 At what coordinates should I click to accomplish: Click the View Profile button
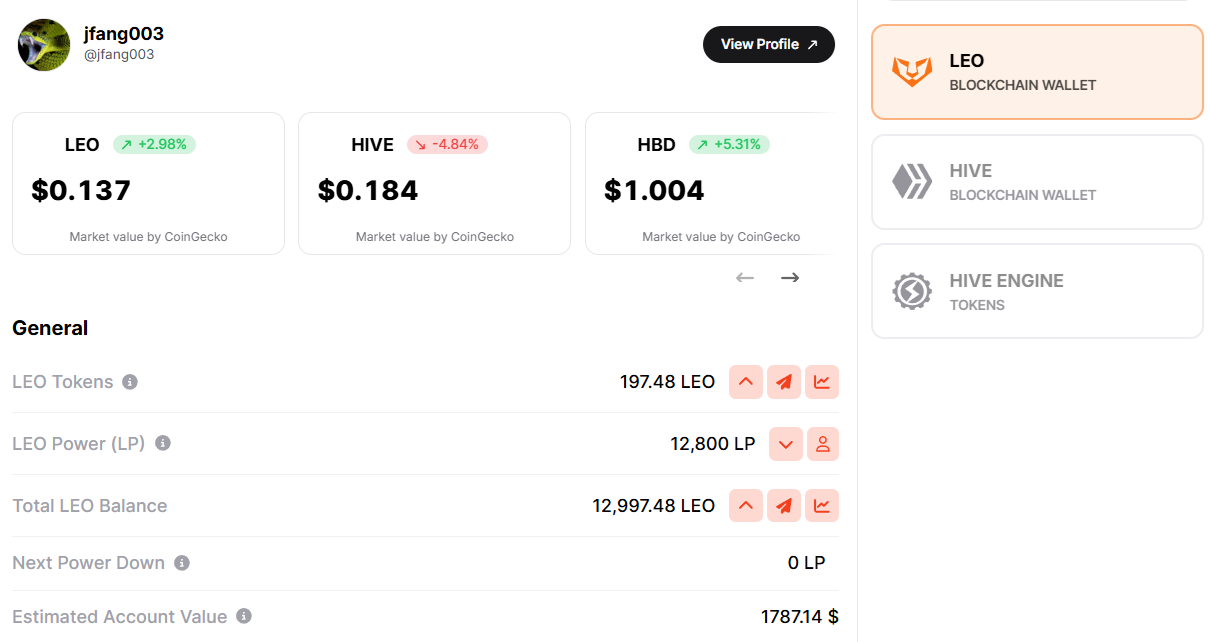(x=768, y=44)
